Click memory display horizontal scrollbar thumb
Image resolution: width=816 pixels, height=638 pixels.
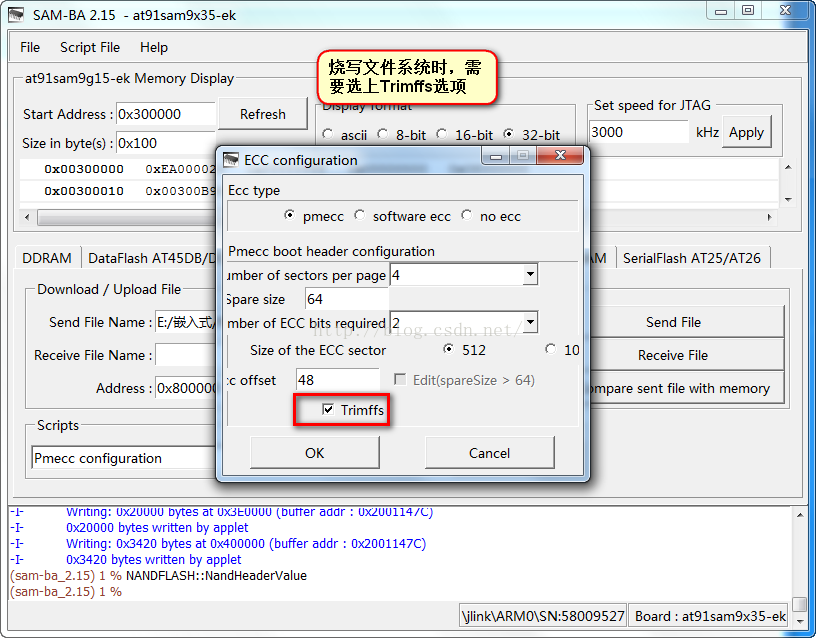(126, 217)
